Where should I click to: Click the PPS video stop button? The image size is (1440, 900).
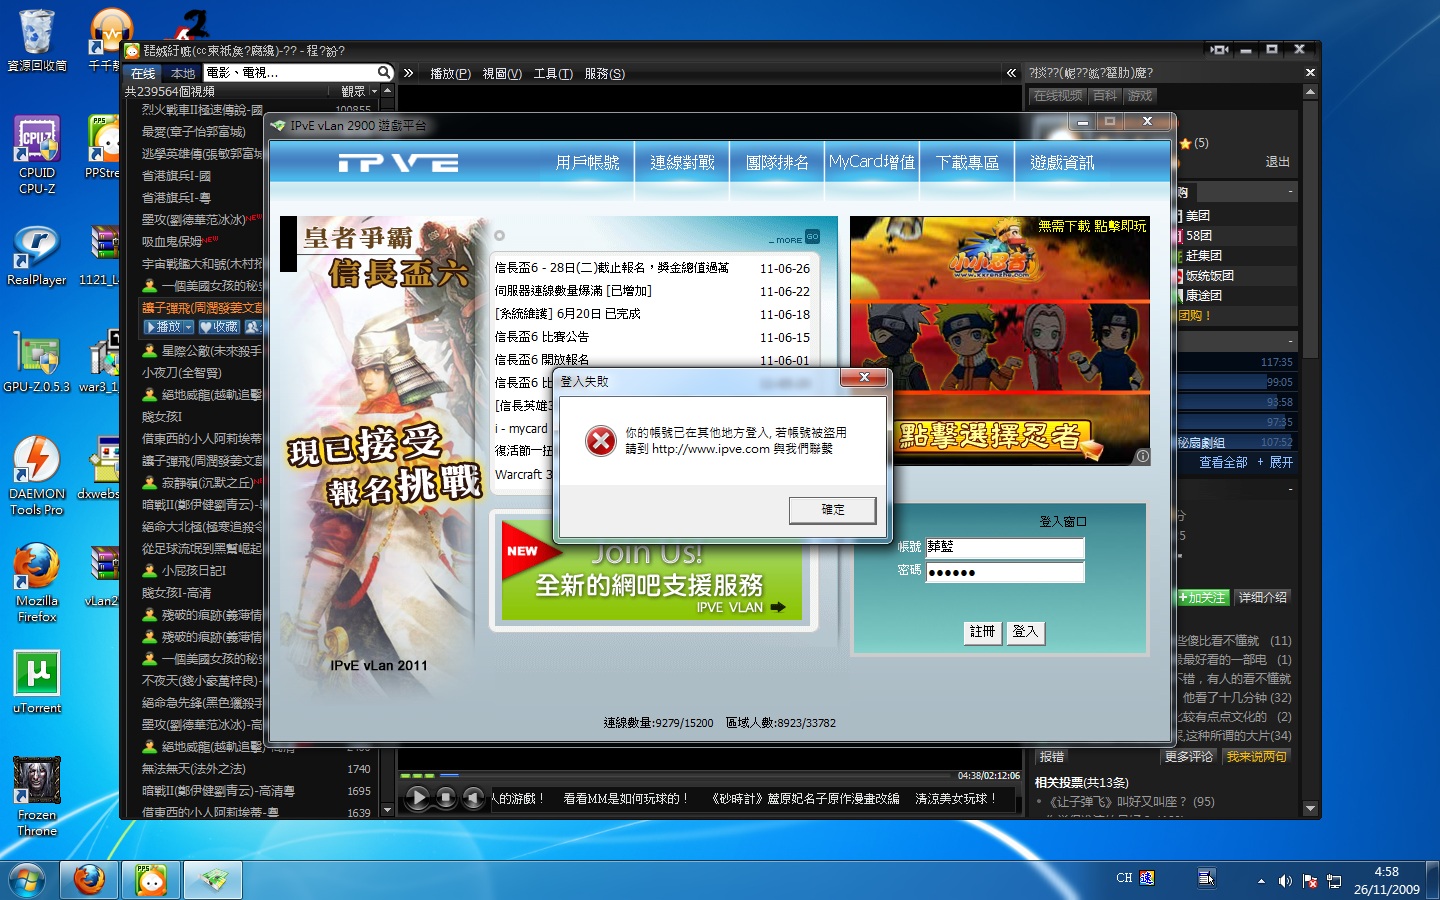point(446,798)
